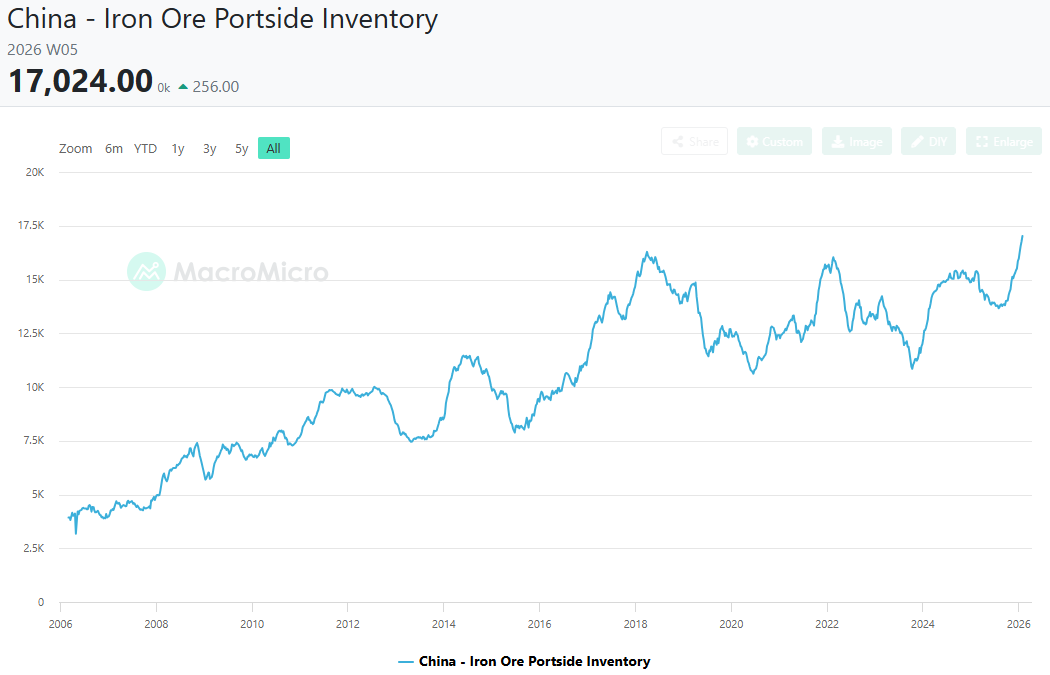The width and height of the screenshot is (1050, 675).
Task: Click the green up-arrow change indicator
Action: (183, 87)
